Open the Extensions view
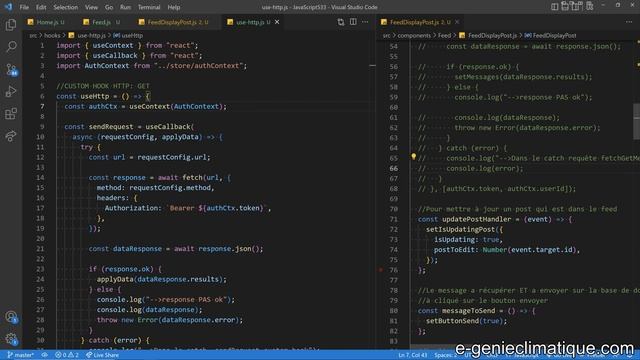Viewport: 640px width, 360px height. pos(11,113)
